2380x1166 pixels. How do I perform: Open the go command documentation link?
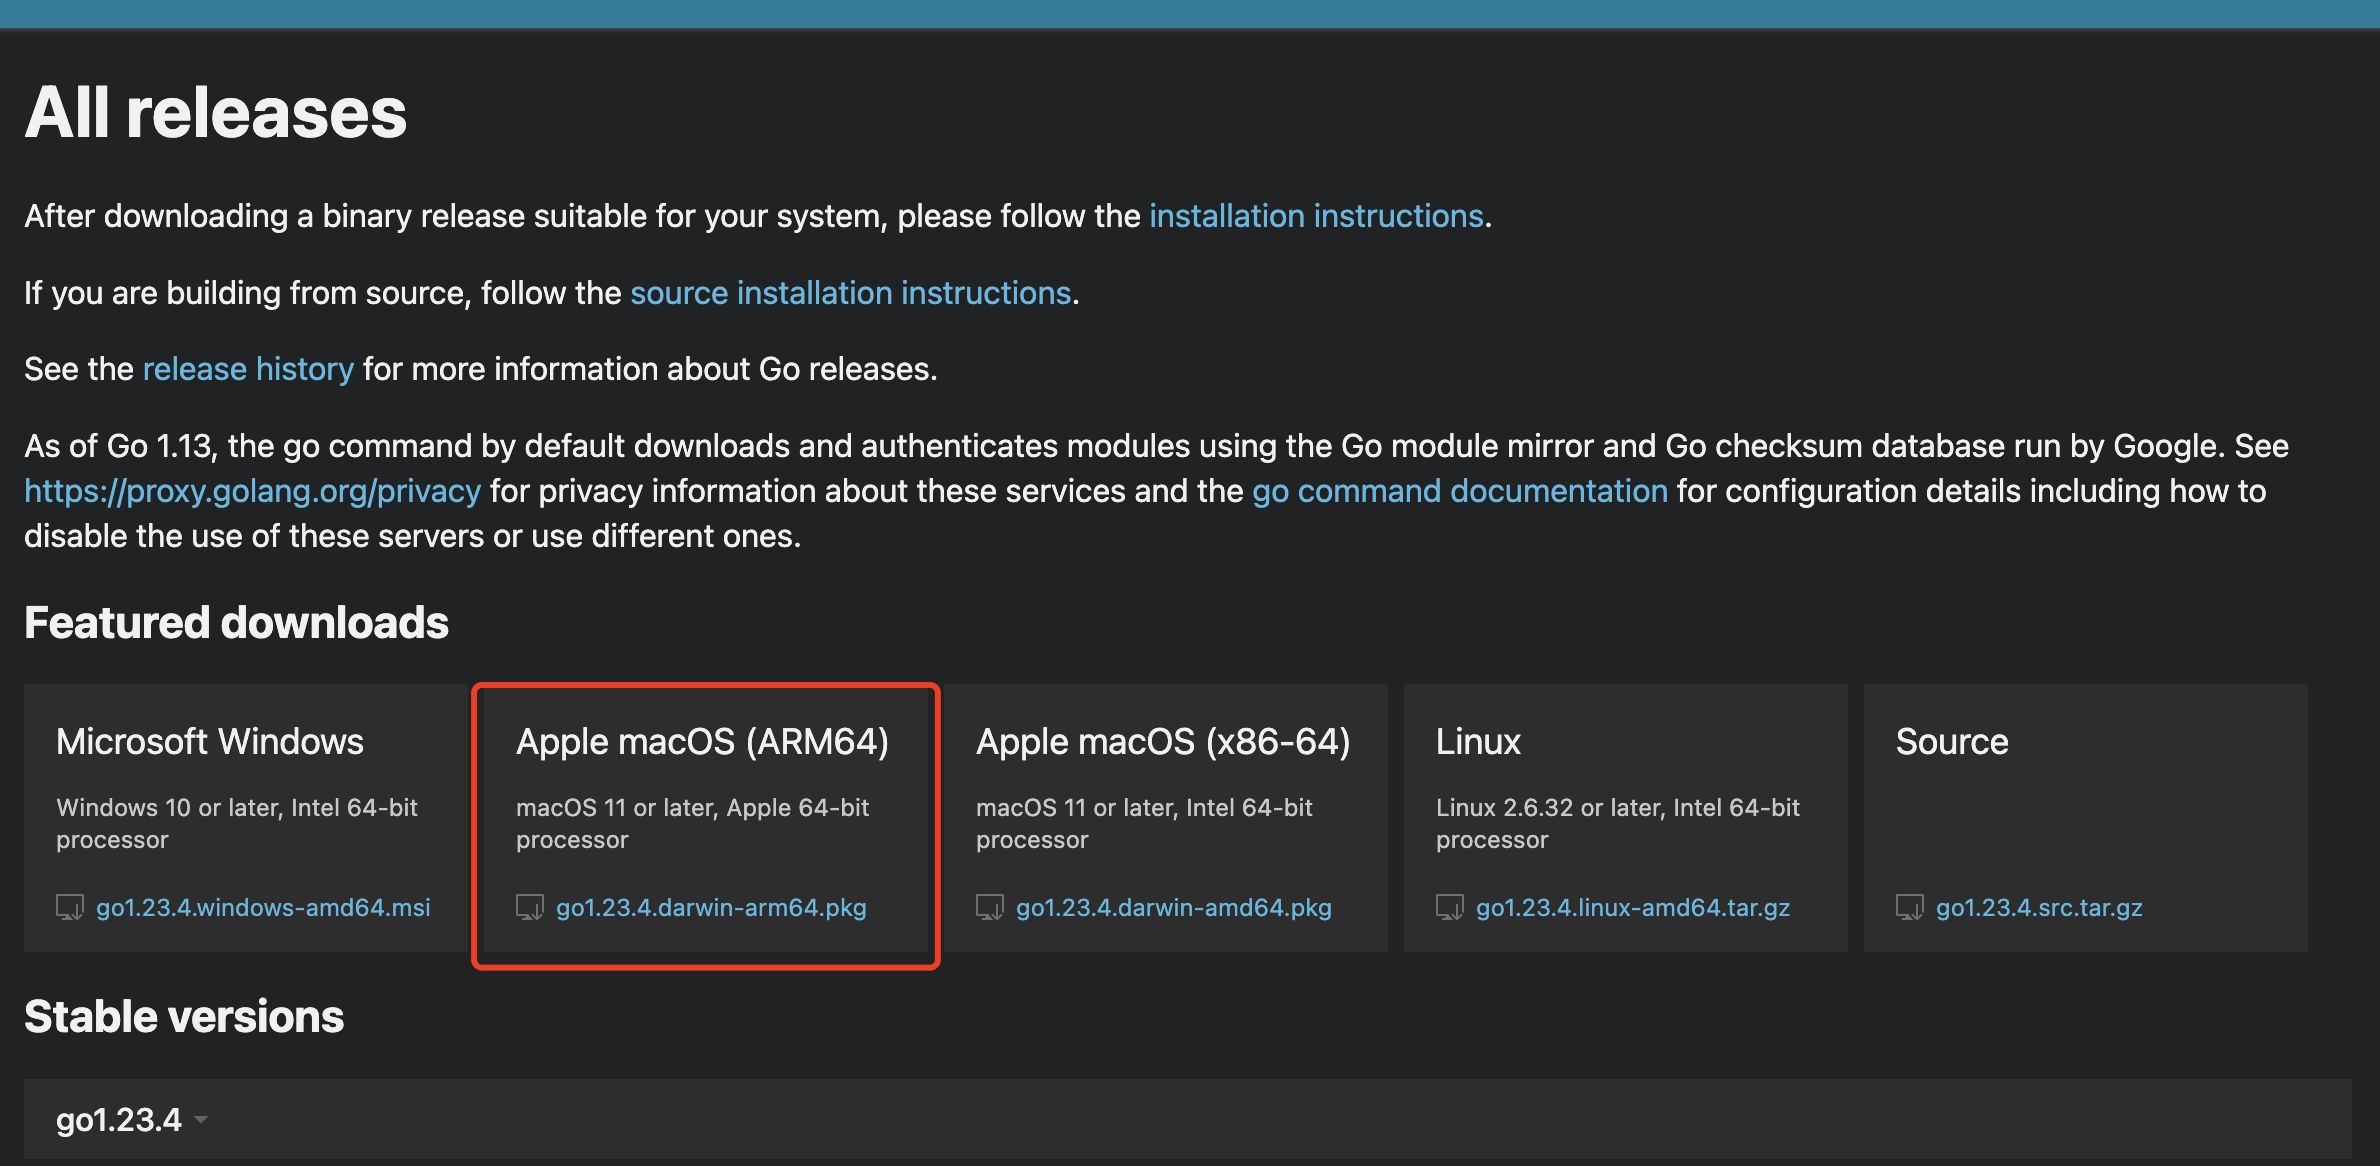[x=1460, y=491]
